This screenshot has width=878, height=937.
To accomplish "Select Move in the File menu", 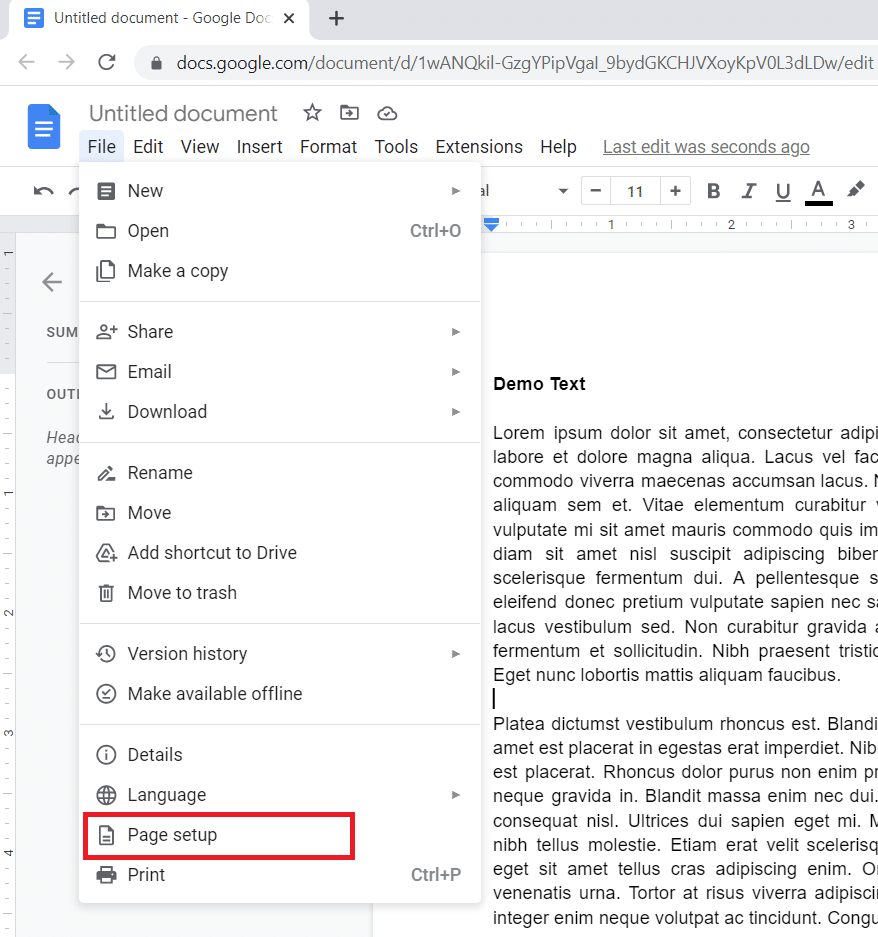I will [280, 513].
